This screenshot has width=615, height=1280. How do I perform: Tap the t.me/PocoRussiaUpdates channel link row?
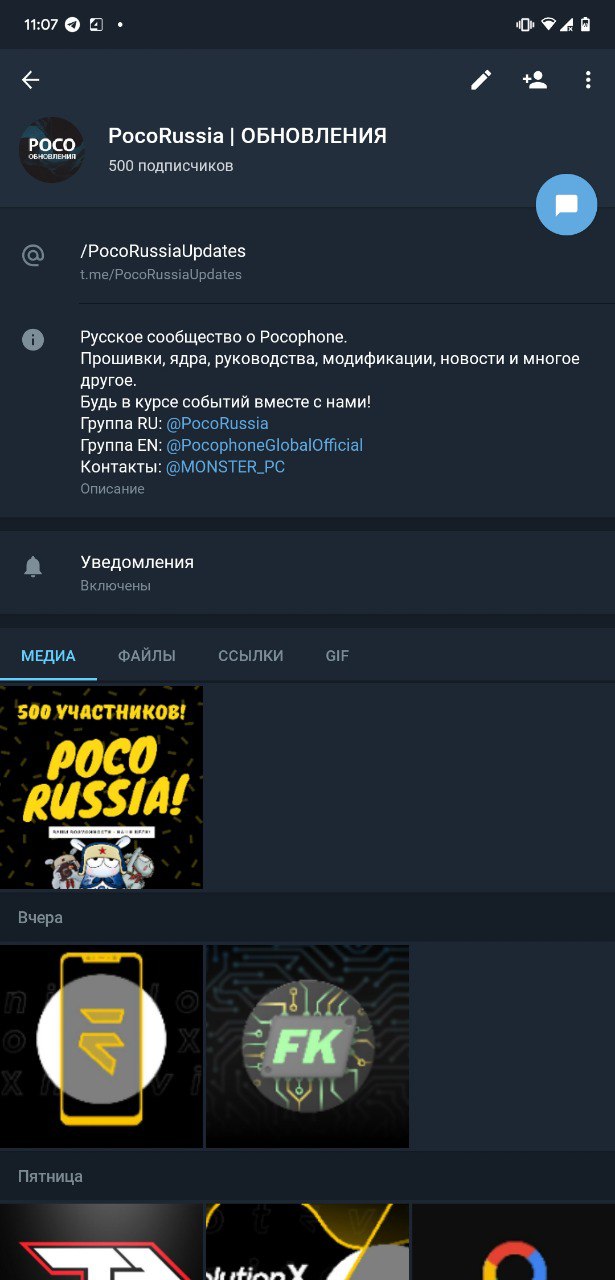pyautogui.click(x=307, y=261)
